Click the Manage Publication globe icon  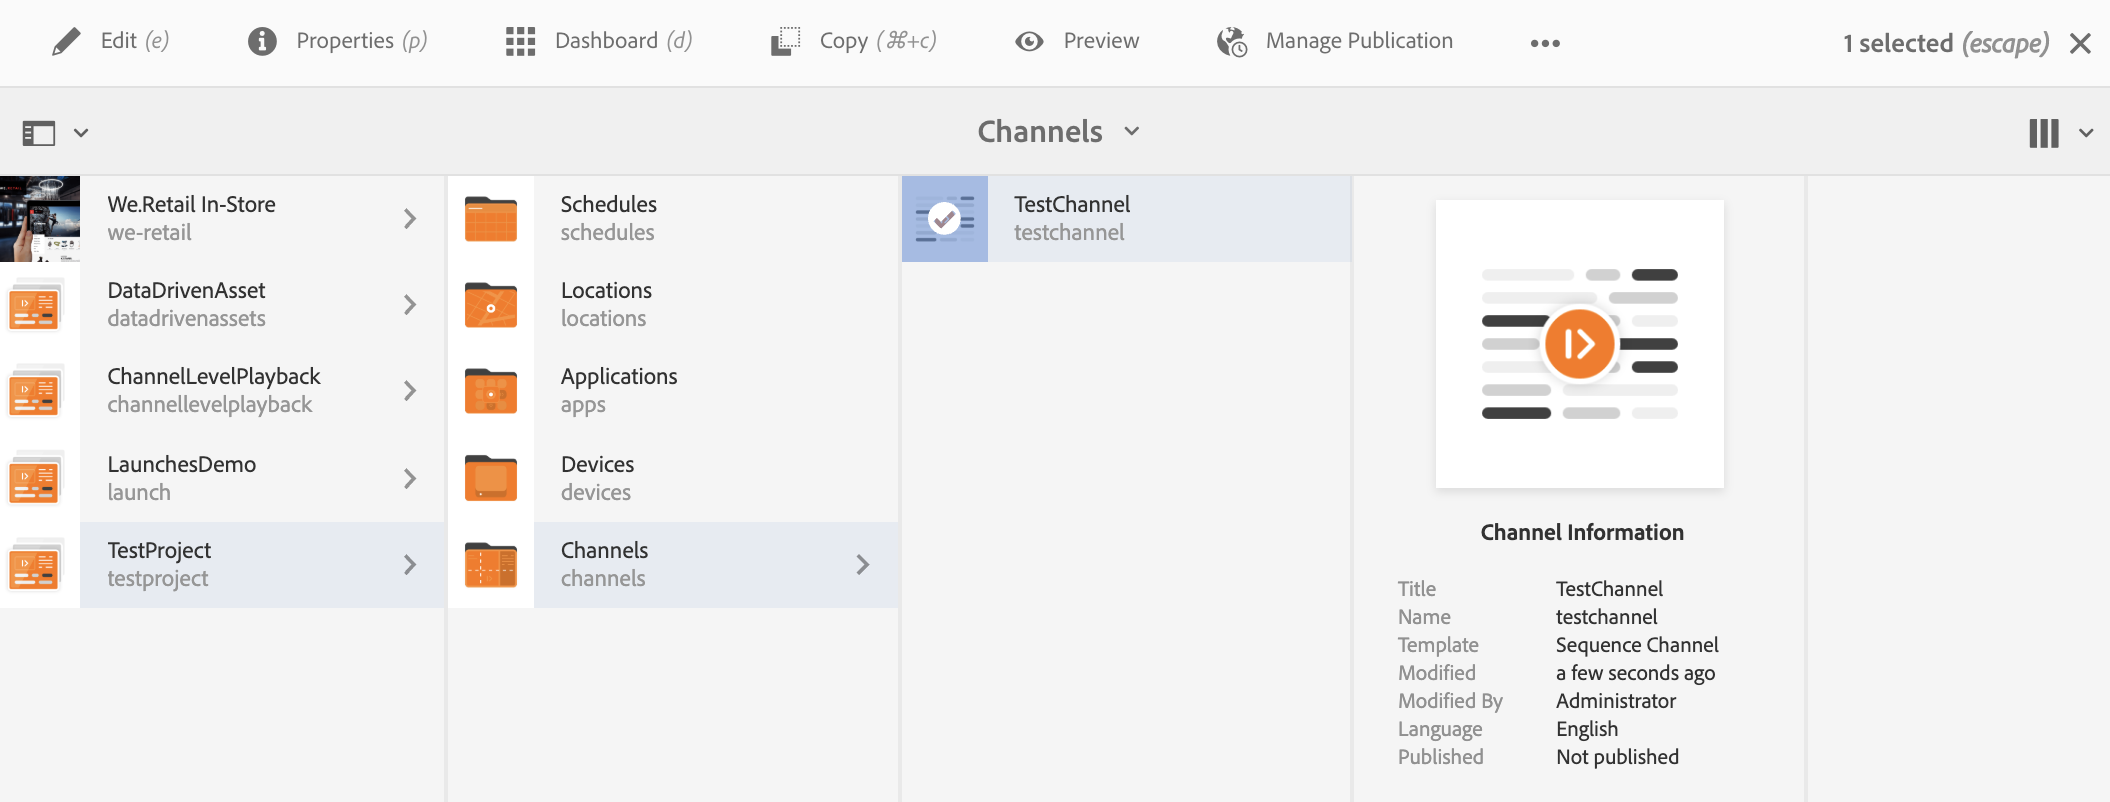pos(1232,41)
